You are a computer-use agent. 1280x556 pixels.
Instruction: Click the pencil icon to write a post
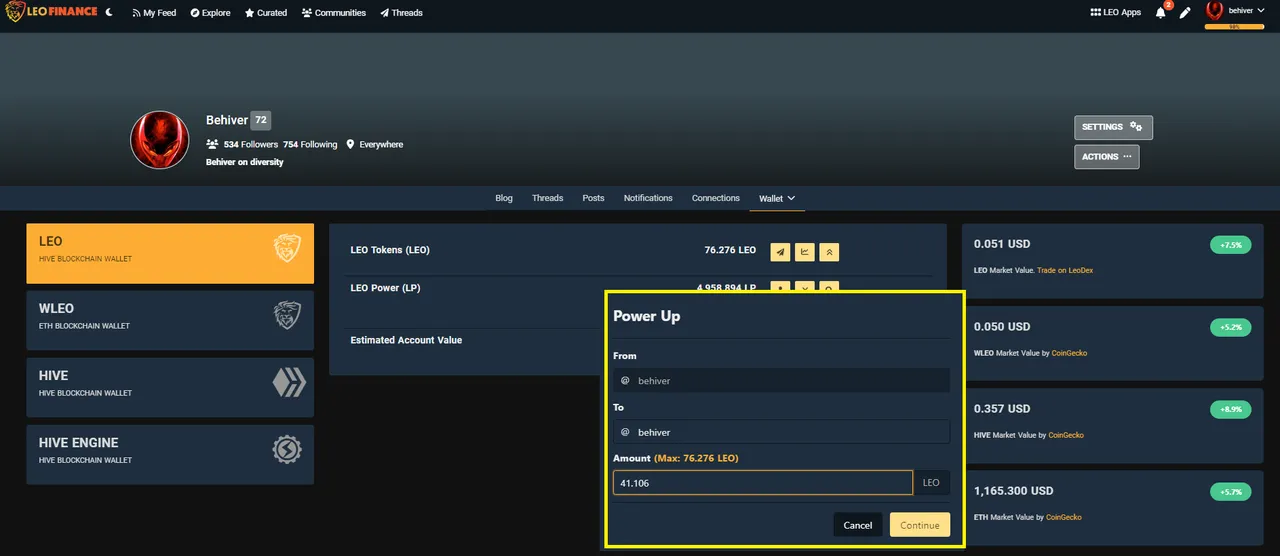point(1185,13)
